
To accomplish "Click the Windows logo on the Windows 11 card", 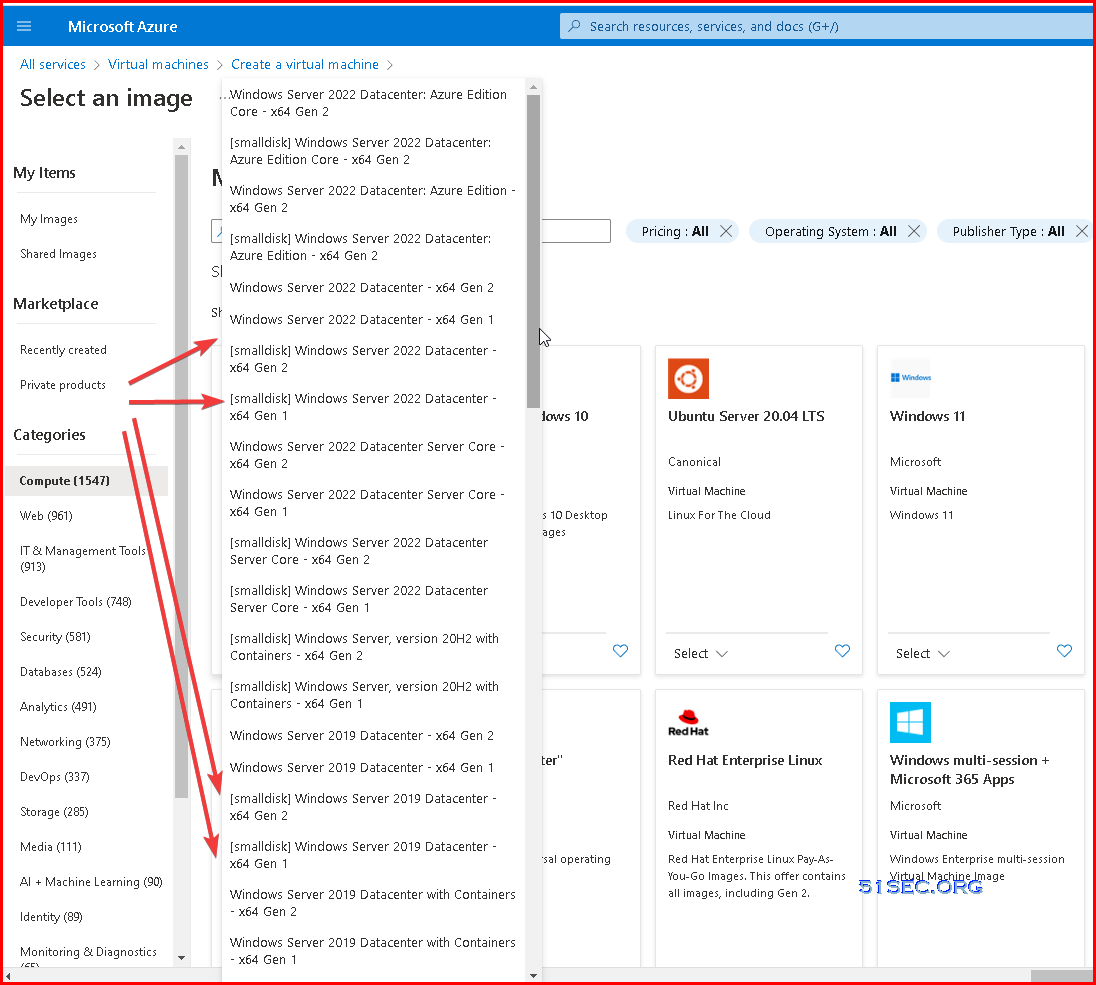I will [x=911, y=378].
